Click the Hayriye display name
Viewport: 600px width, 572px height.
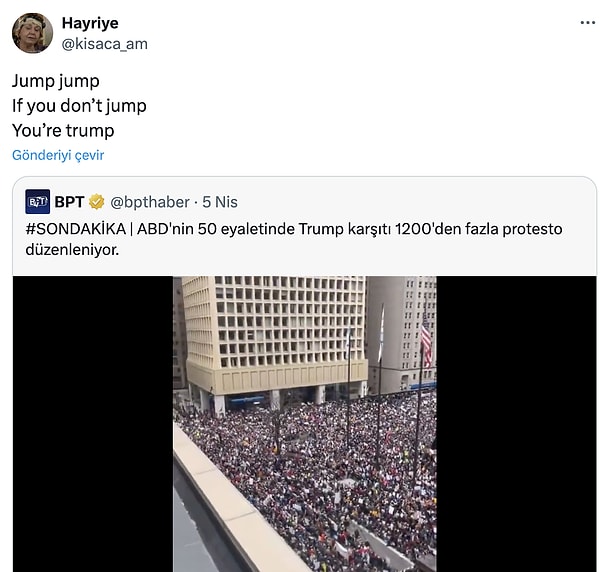click(x=90, y=23)
